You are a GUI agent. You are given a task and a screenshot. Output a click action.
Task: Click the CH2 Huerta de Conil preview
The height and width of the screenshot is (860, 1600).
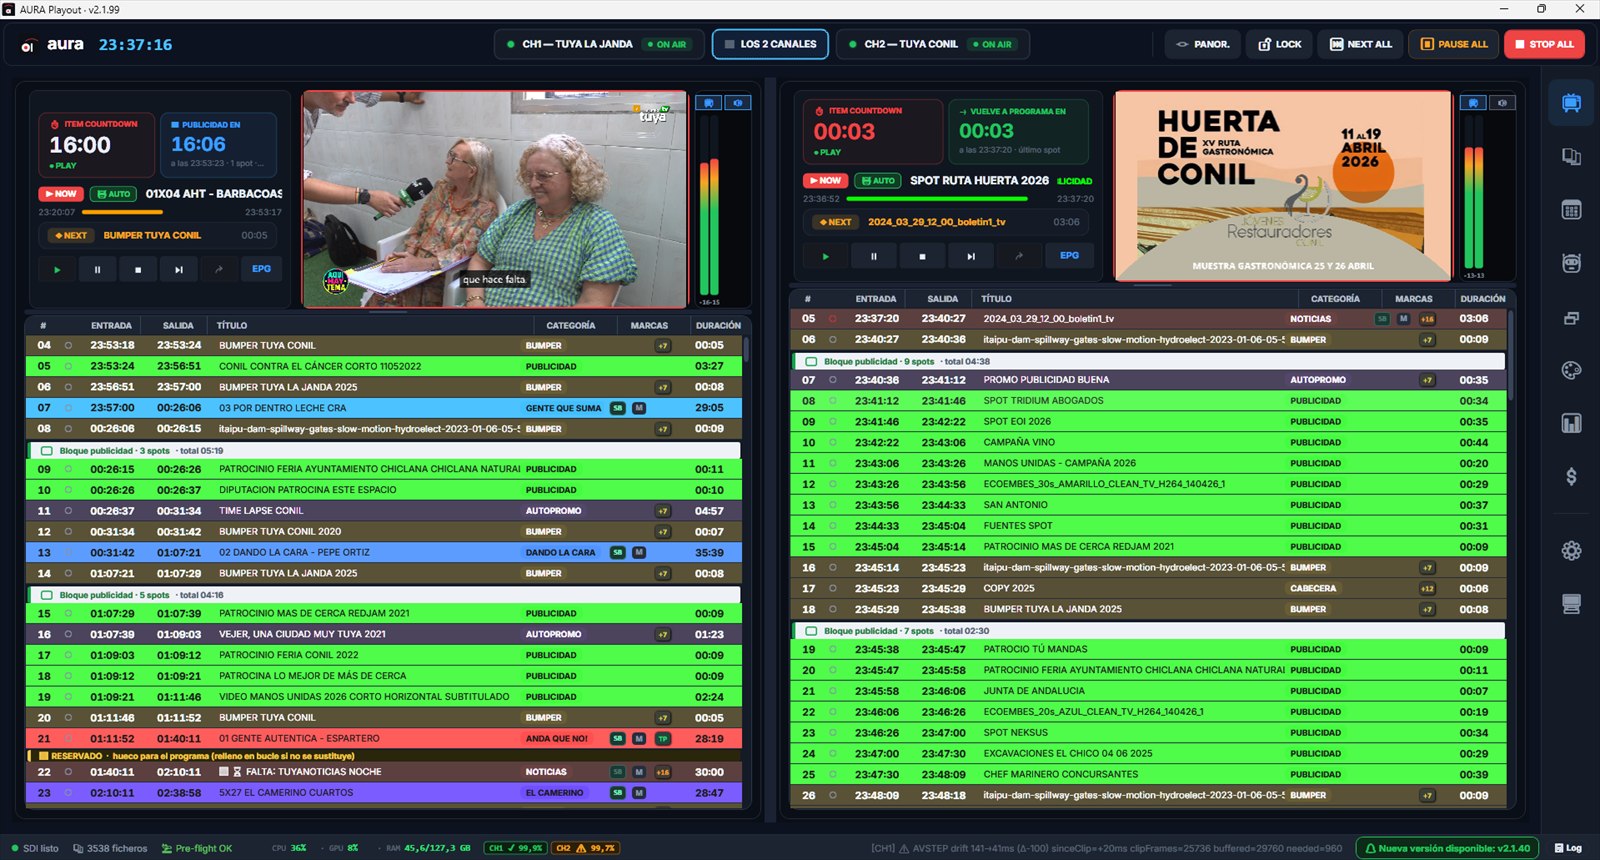1282,186
